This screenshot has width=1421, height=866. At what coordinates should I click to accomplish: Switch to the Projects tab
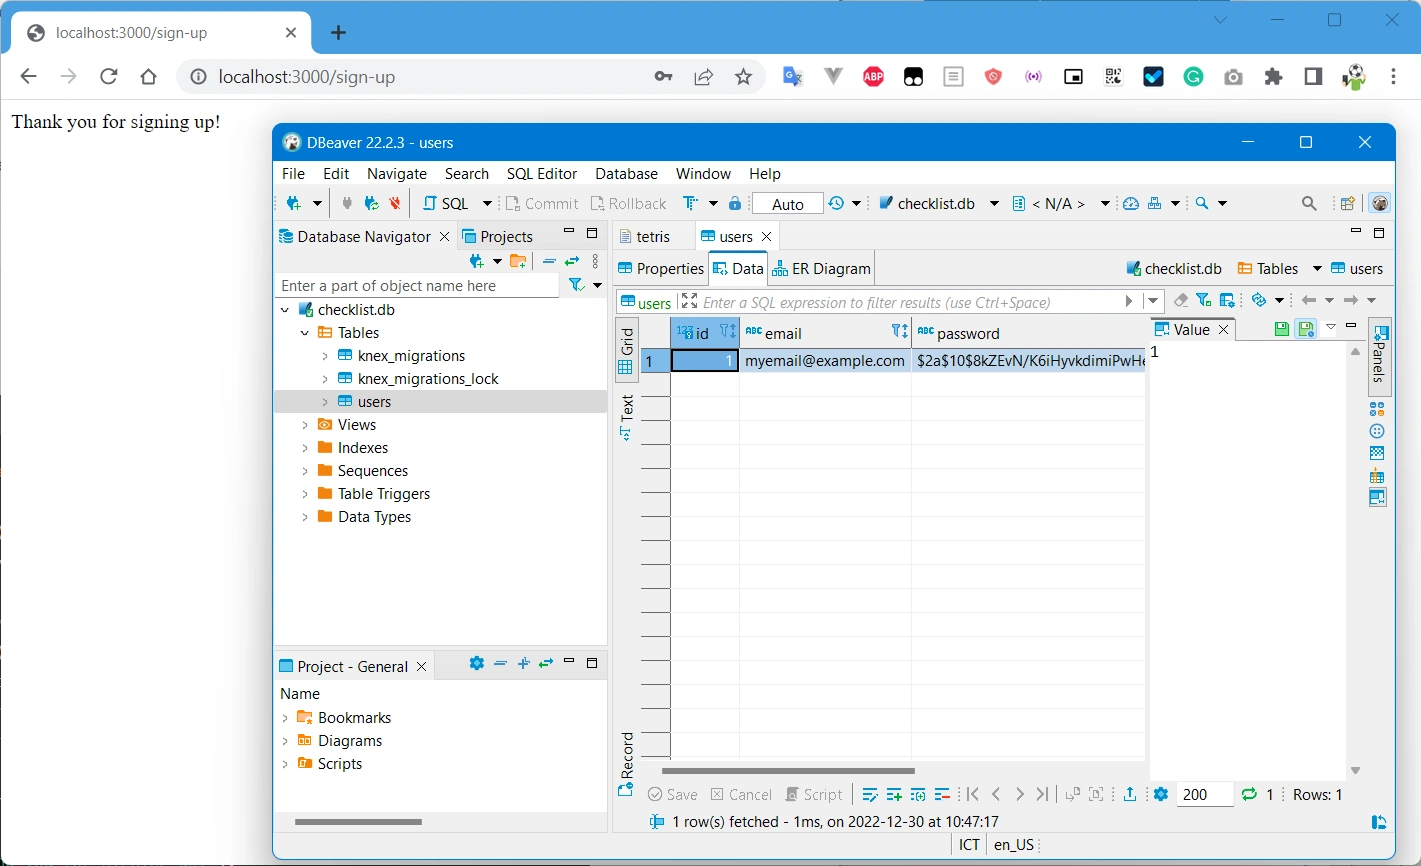pos(497,236)
